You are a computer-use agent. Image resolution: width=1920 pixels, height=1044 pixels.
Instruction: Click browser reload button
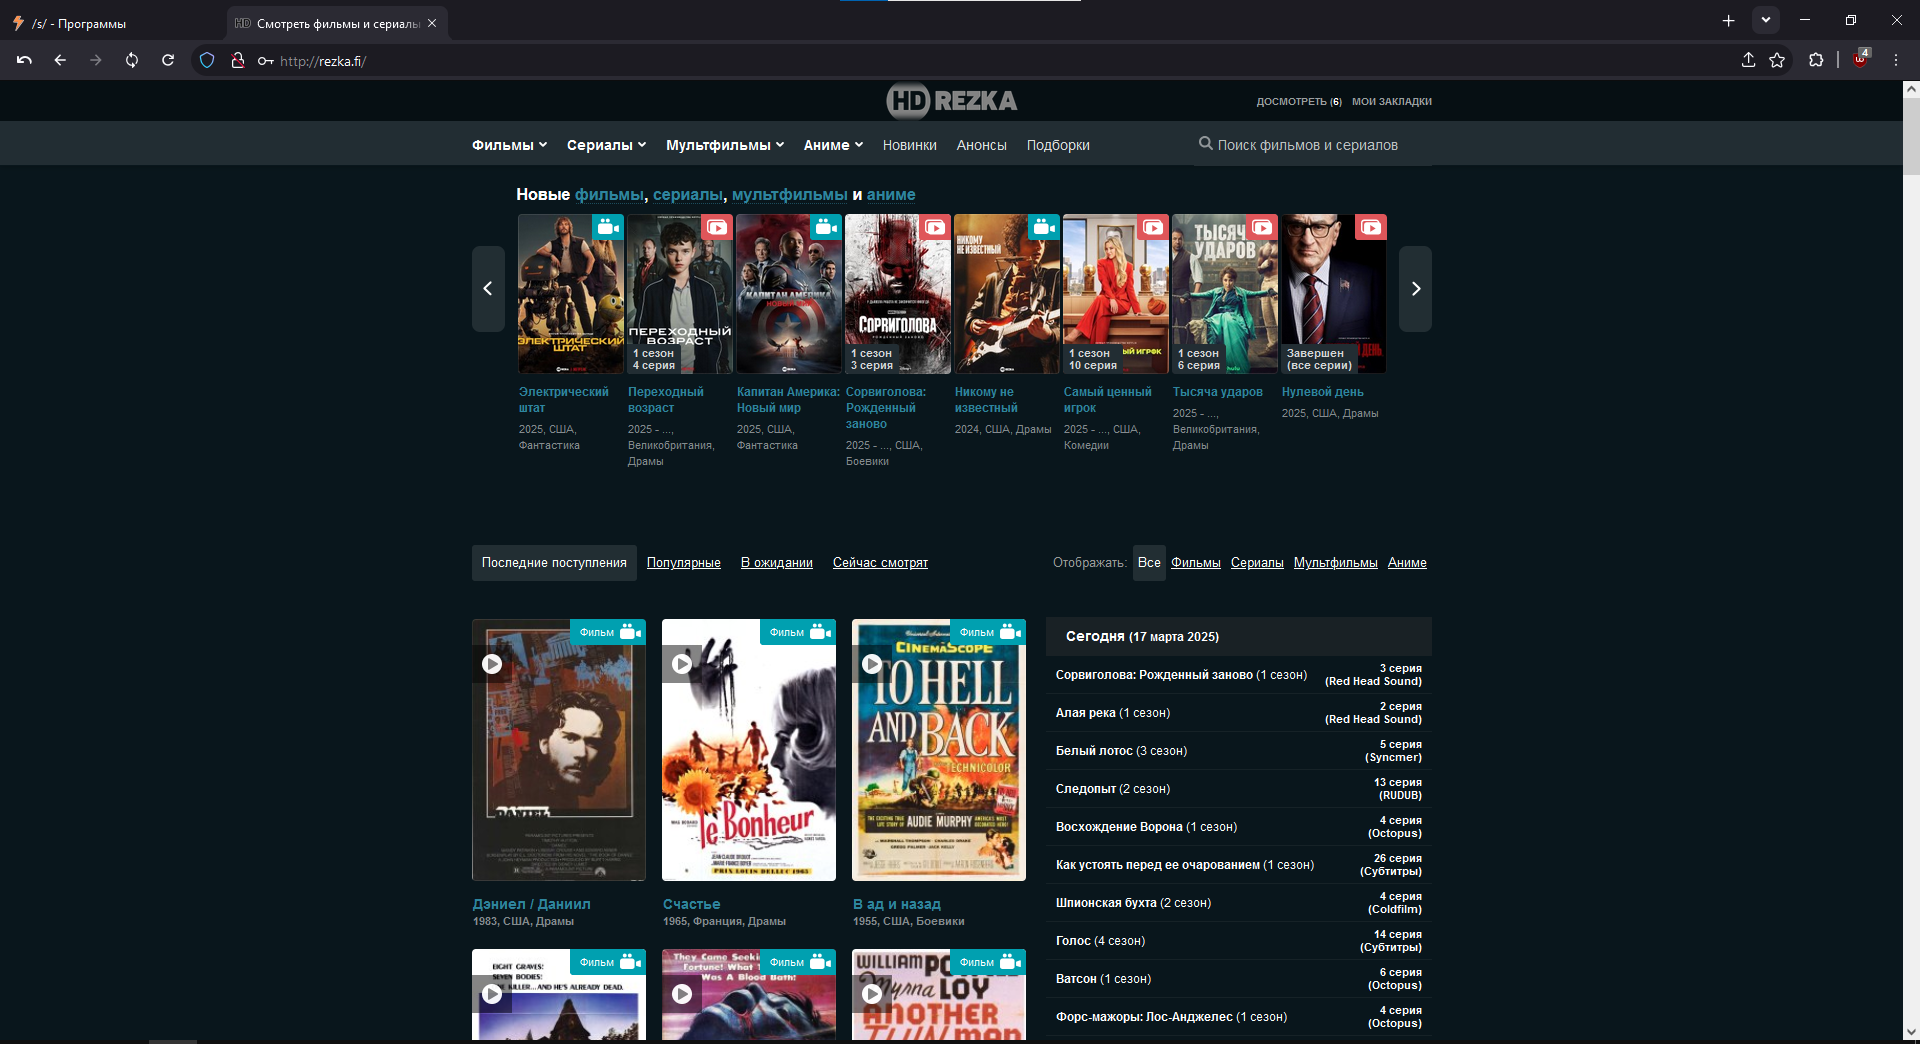pyautogui.click(x=168, y=60)
